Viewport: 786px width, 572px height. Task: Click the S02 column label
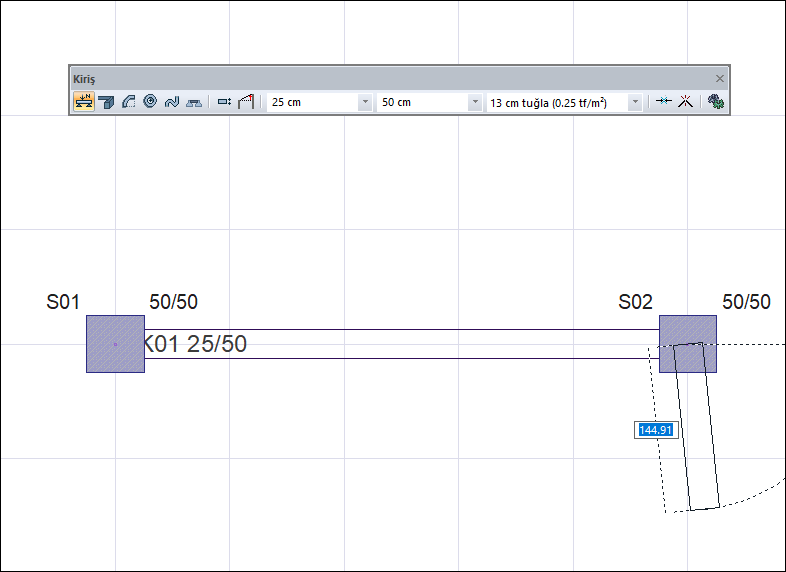(635, 302)
